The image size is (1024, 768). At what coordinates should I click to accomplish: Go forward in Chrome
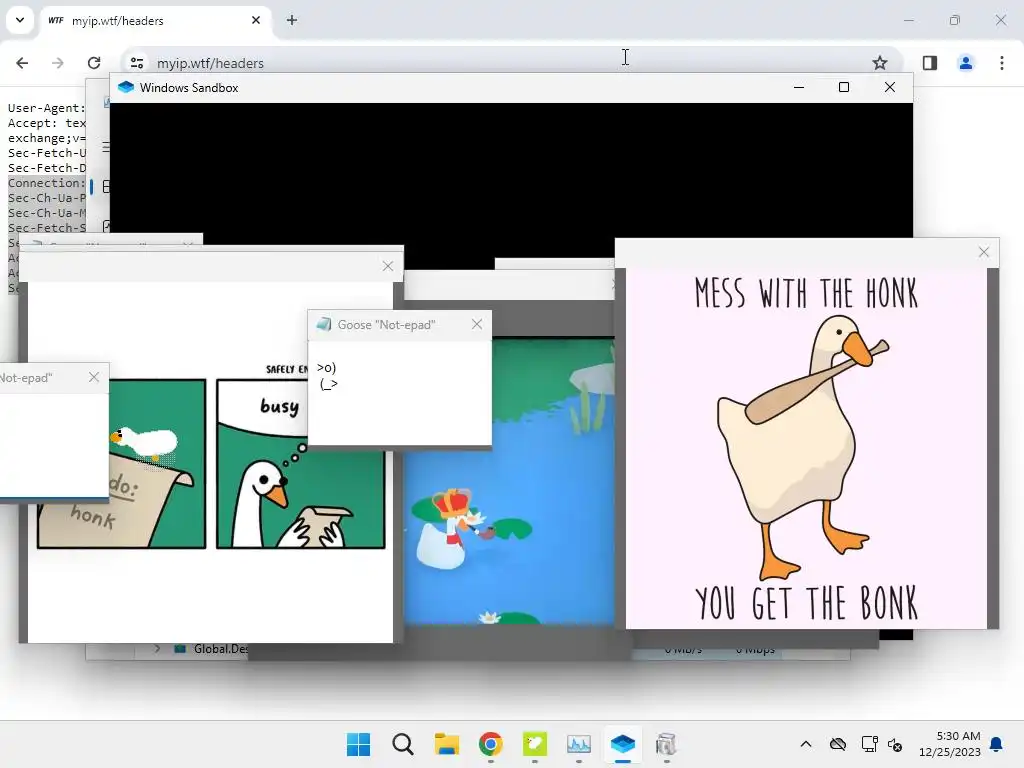tap(58, 63)
